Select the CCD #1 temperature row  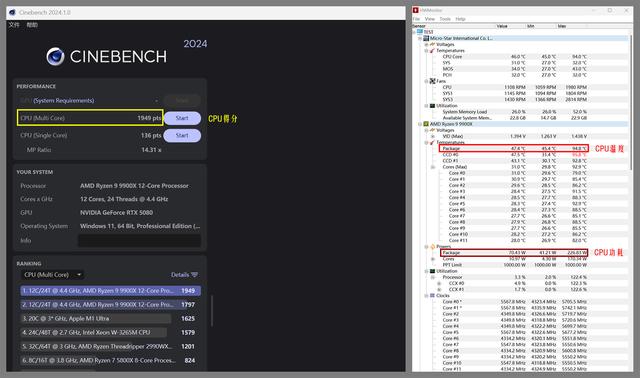535,161
